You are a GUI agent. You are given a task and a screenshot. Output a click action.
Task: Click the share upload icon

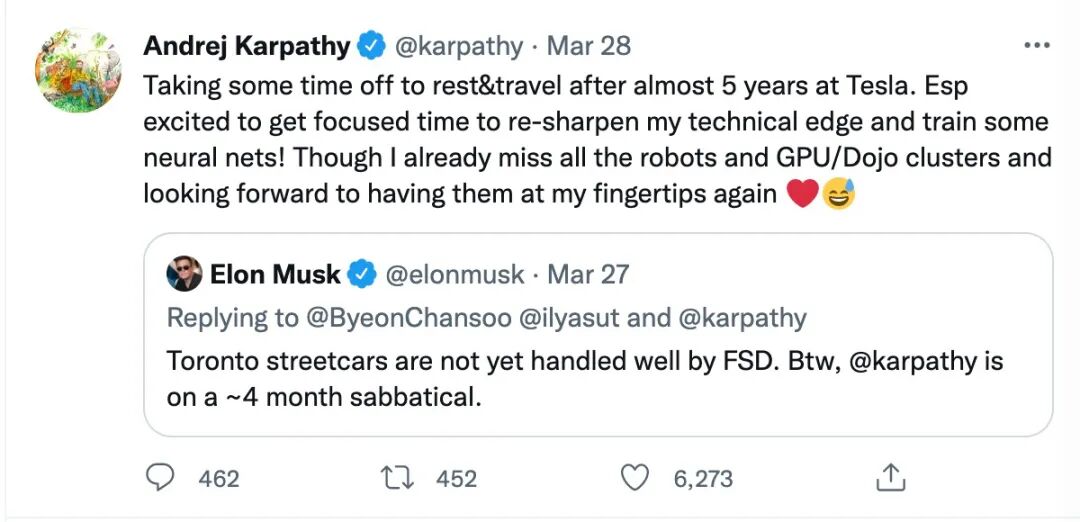pos(889,479)
